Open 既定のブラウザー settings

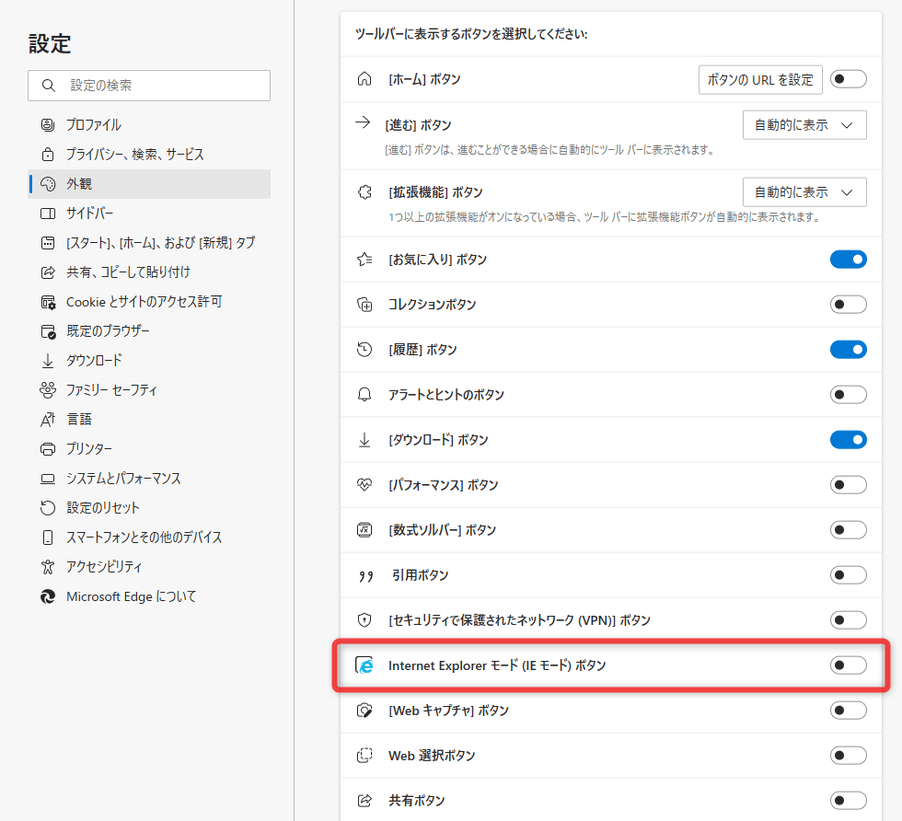[x=149, y=331]
